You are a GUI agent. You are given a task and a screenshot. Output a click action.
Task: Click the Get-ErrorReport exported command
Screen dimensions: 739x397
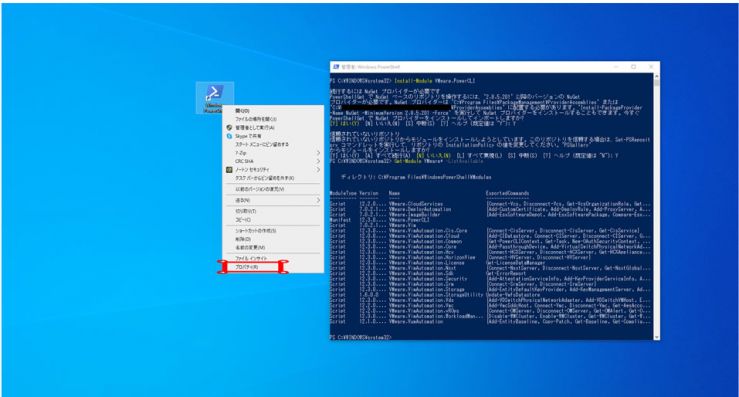507,273
